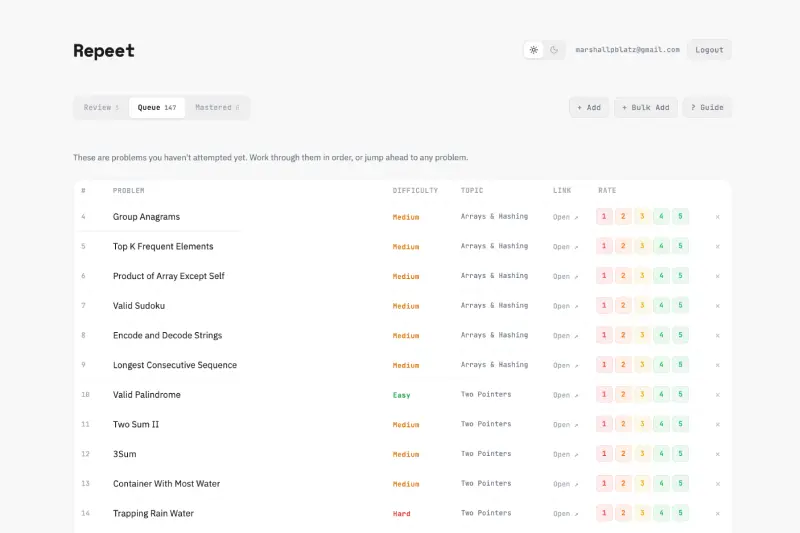Open the Guide help button
Viewport: 800px width, 533px height.
click(707, 108)
